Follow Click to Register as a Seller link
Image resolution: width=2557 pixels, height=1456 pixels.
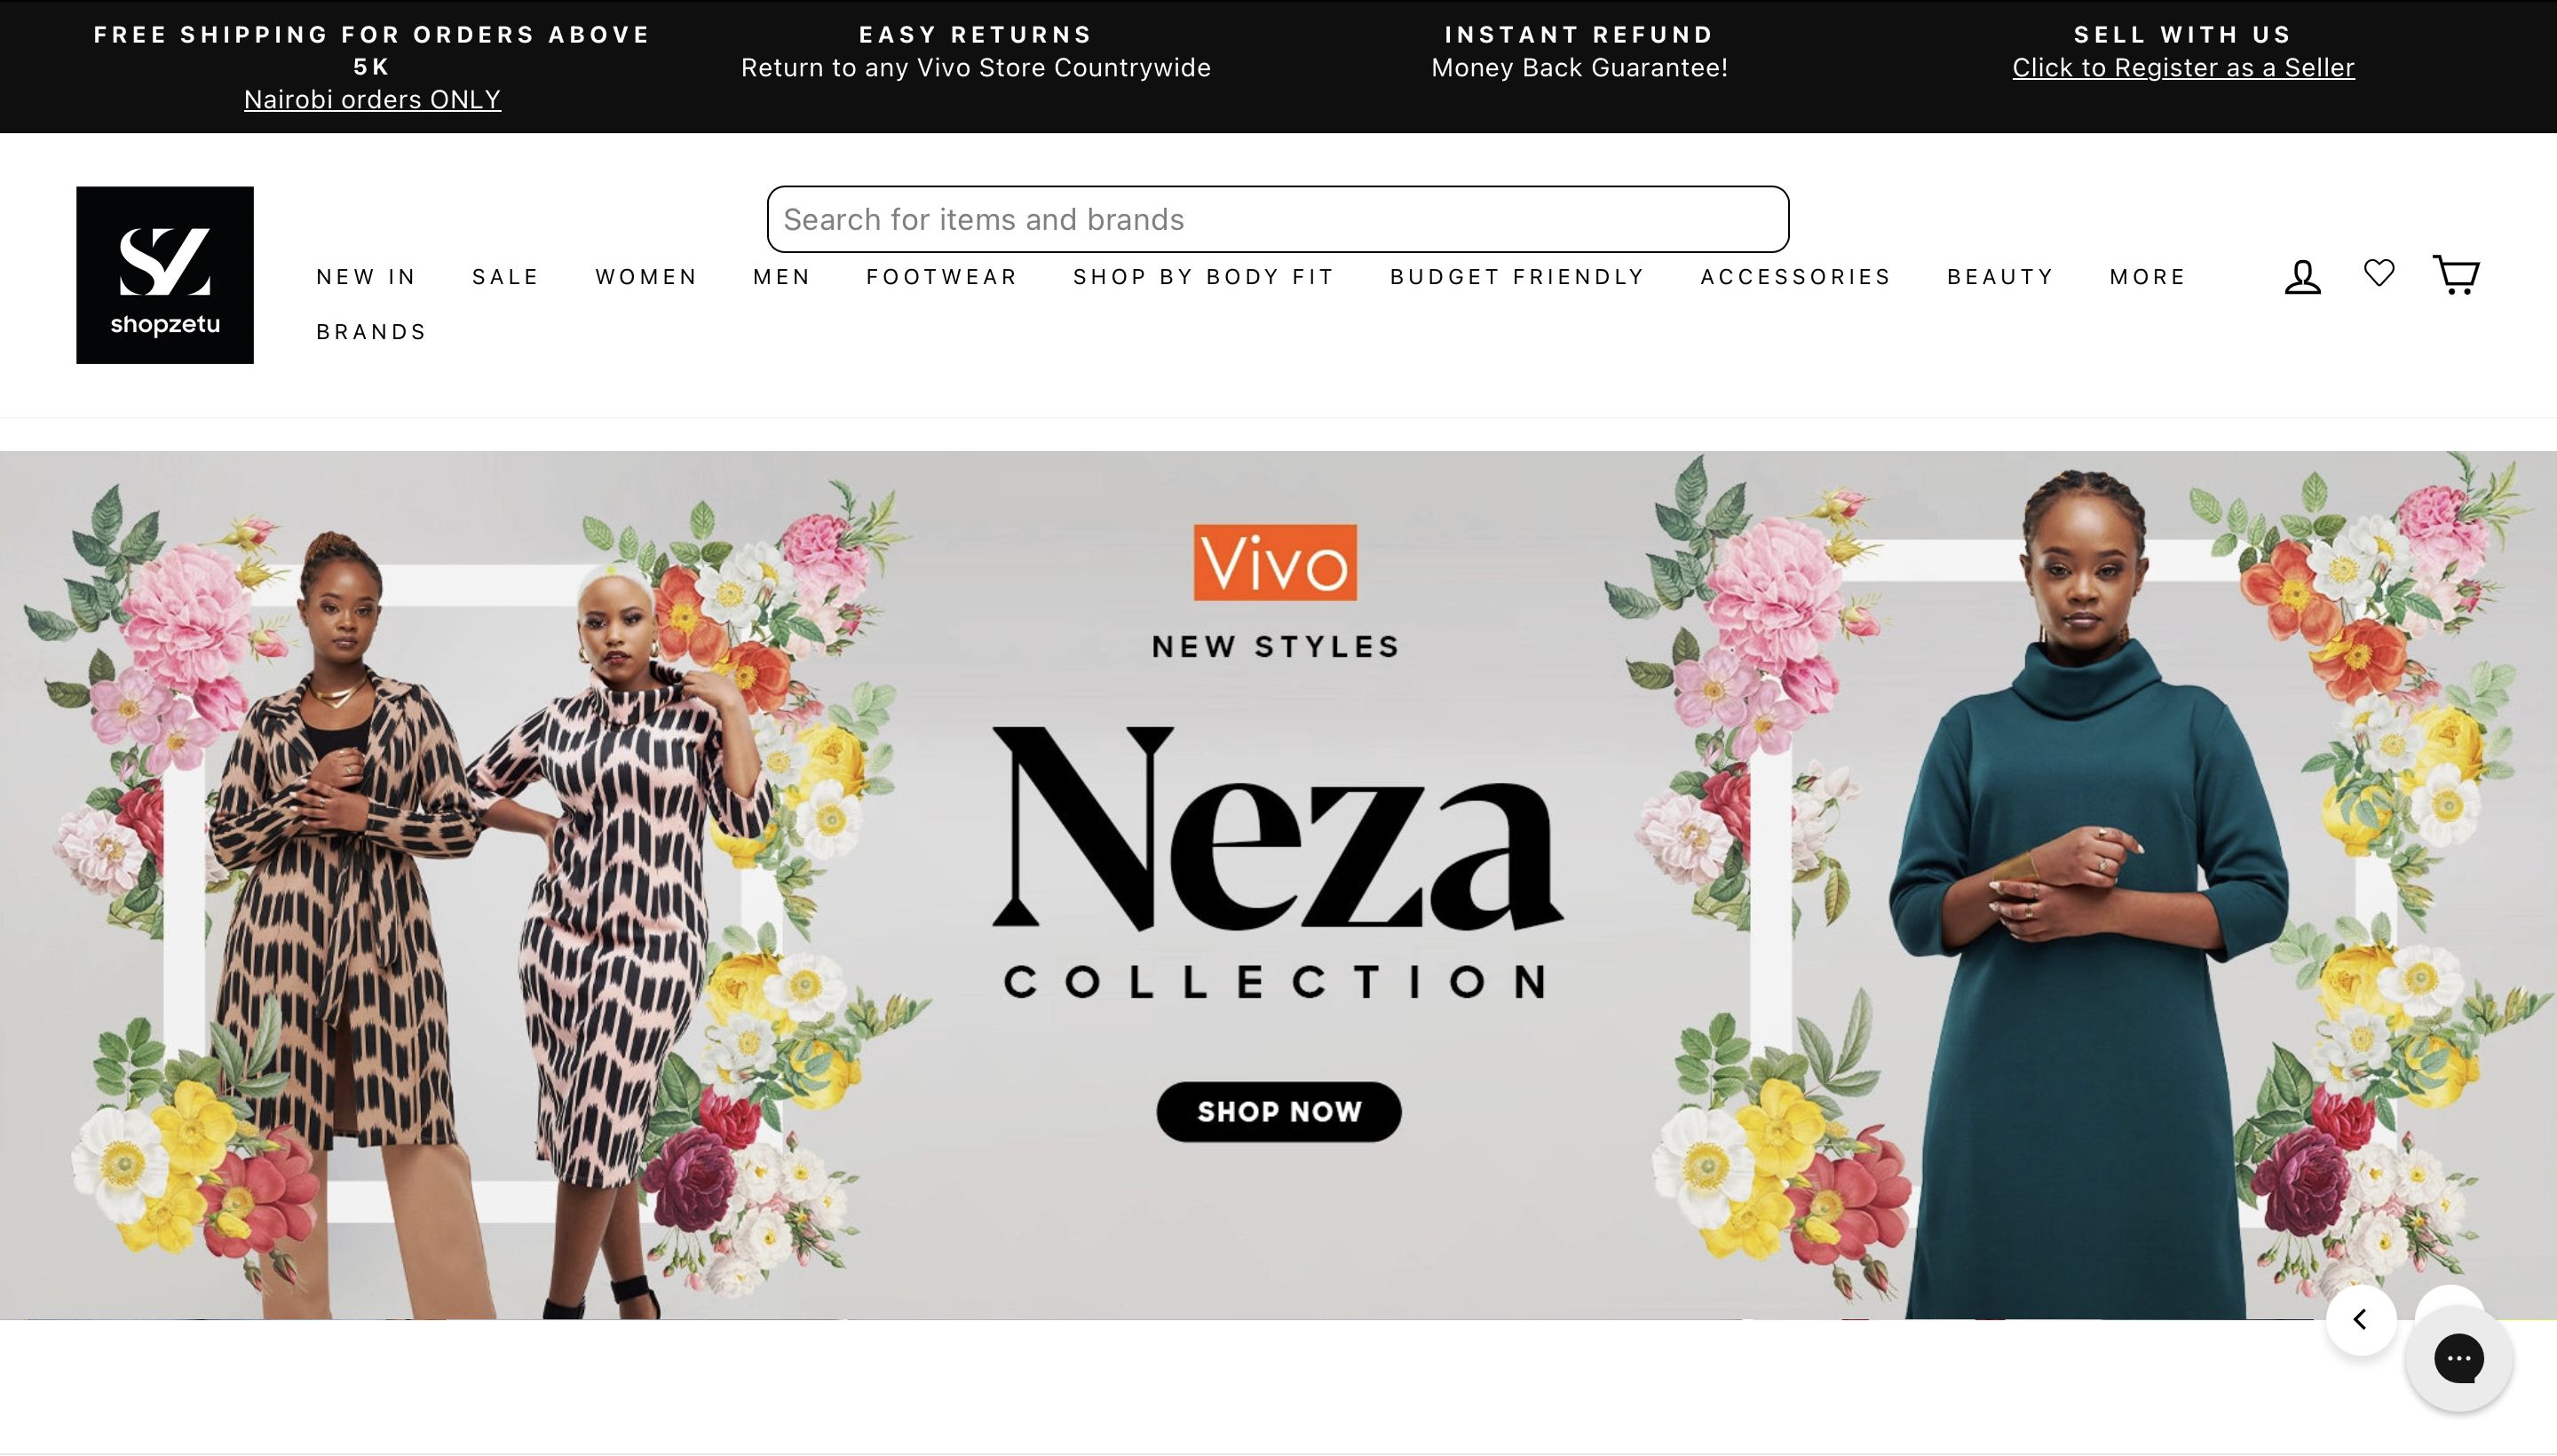2183,68
